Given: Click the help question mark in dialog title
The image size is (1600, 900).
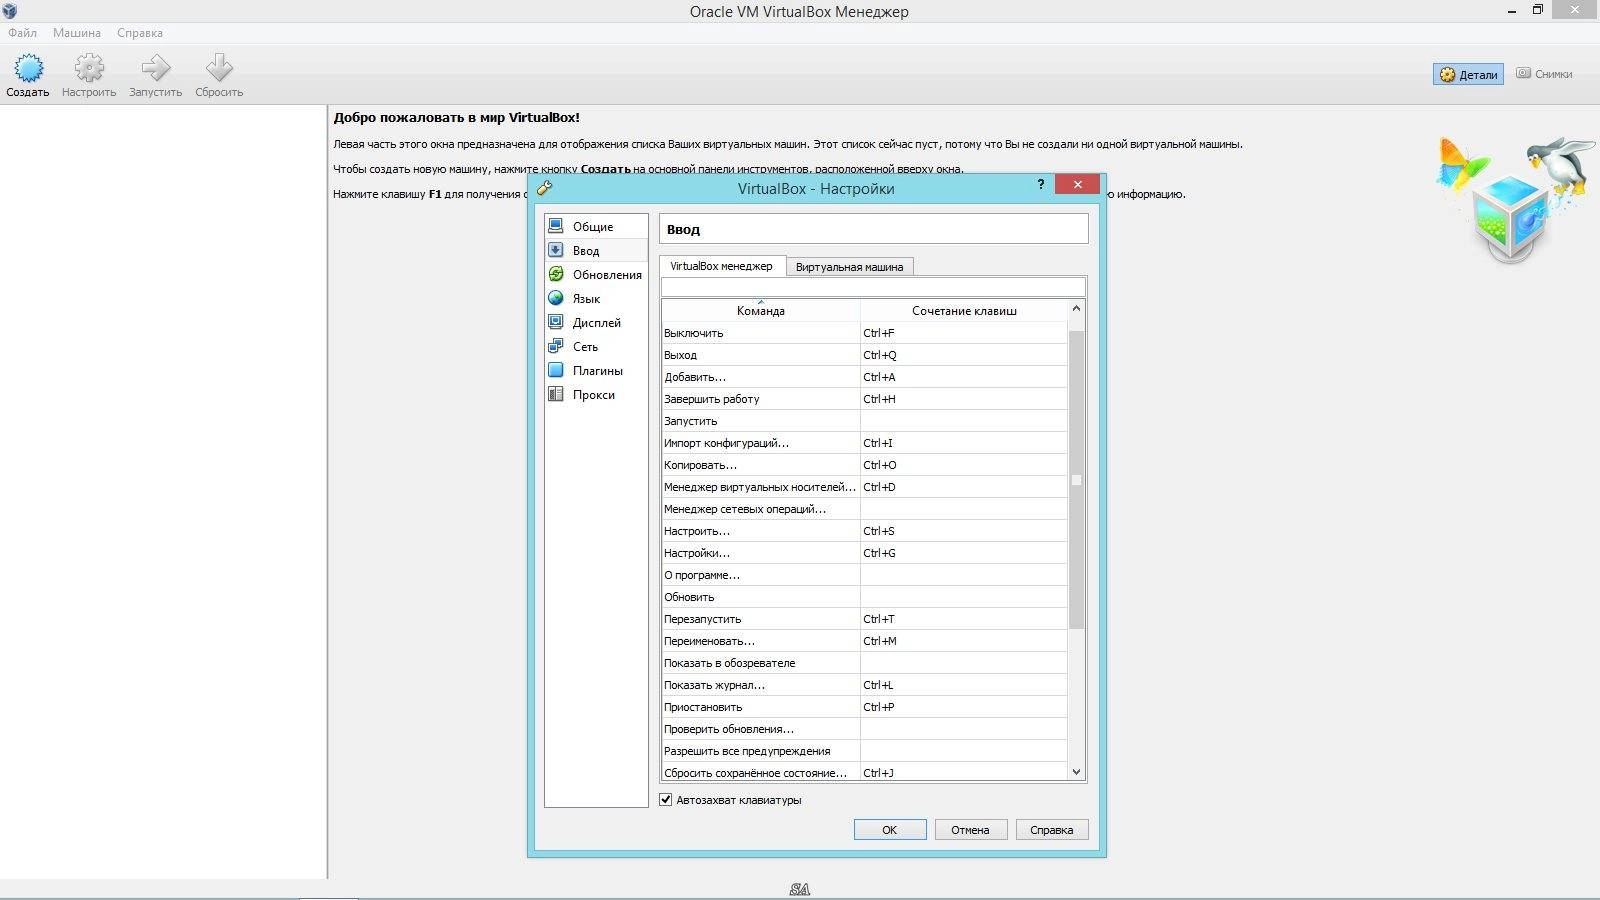Looking at the screenshot, I should pos(1041,184).
